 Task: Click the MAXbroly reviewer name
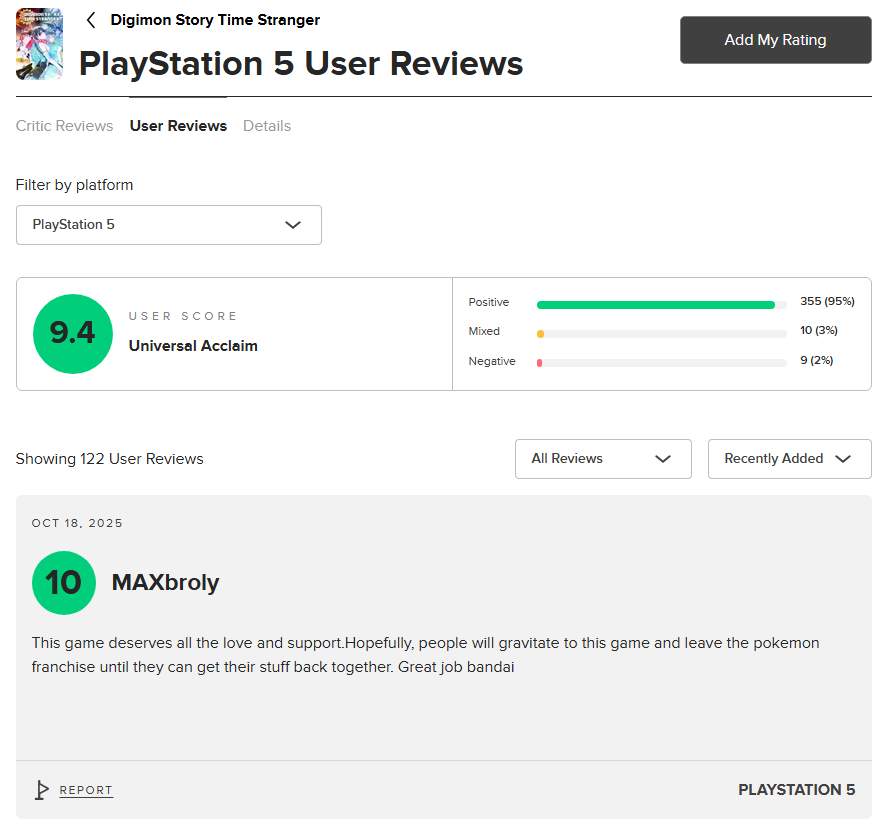(x=165, y=583)
